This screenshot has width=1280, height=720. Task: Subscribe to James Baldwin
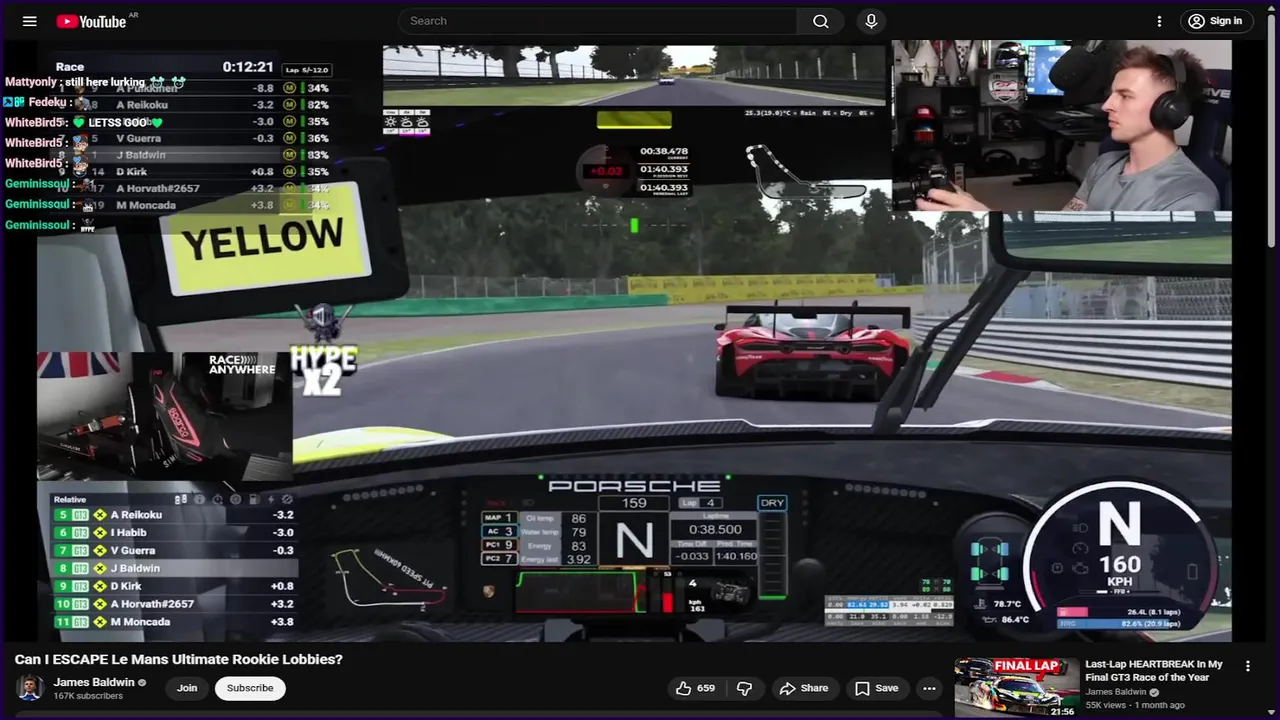pos(250,688)
